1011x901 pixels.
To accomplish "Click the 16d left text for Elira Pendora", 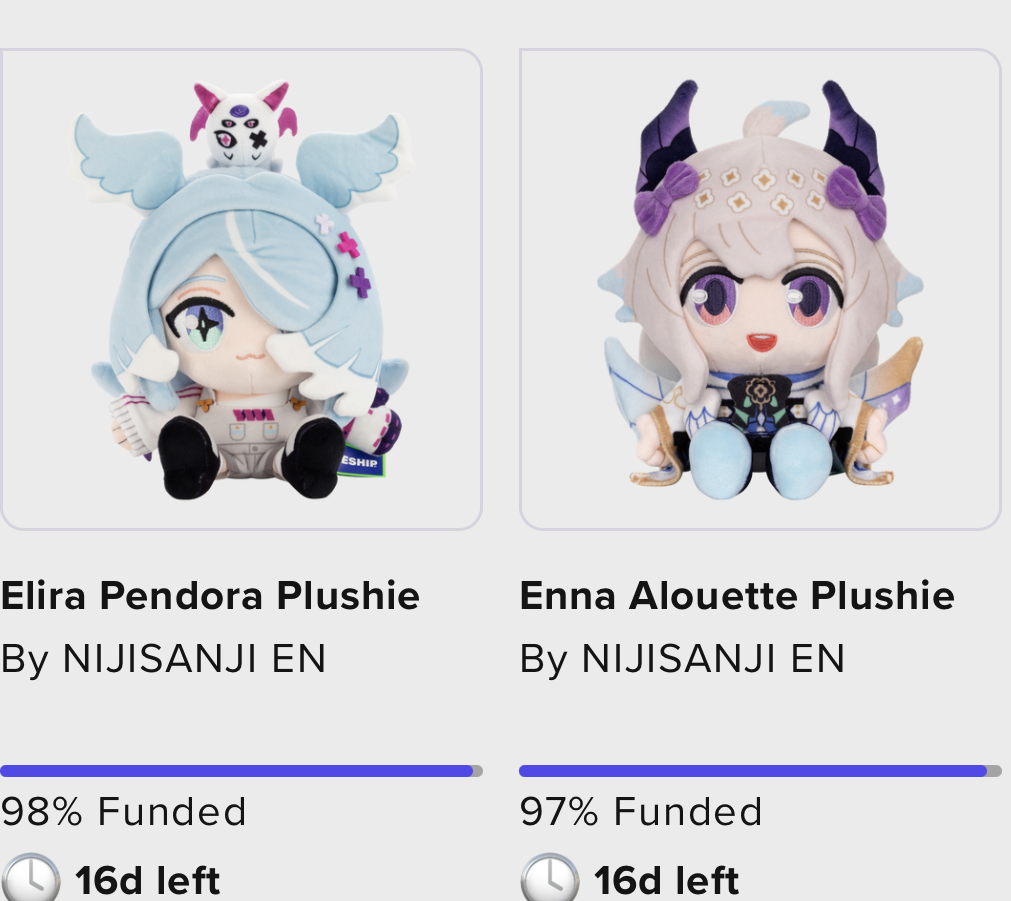I will click(x=147, y=880).
